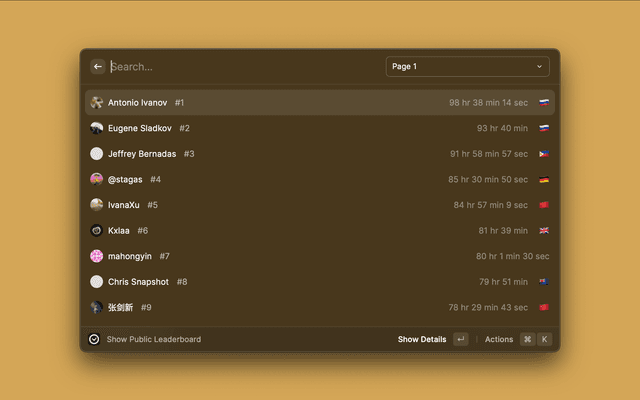Image resolution: width=640 pixels, height=400 pixels.
Task: Open the Page 1 dropdown
Action: pos(467,67)
